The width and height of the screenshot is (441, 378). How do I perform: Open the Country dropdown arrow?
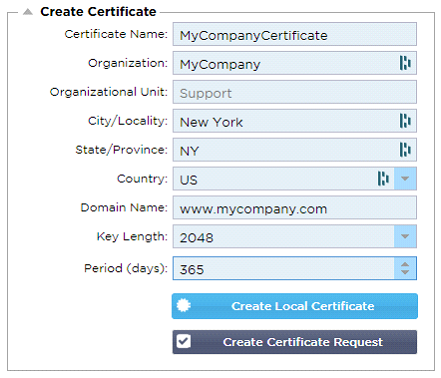click(x=405, y=179)
